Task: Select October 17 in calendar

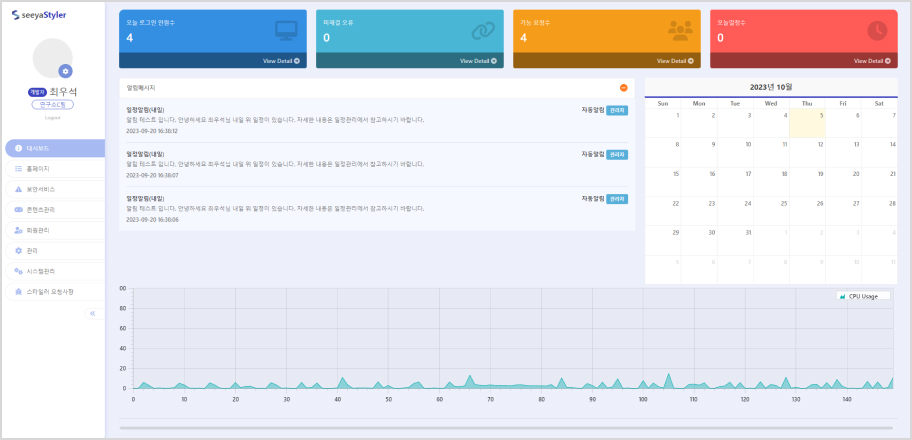Action: click(735, 182)
